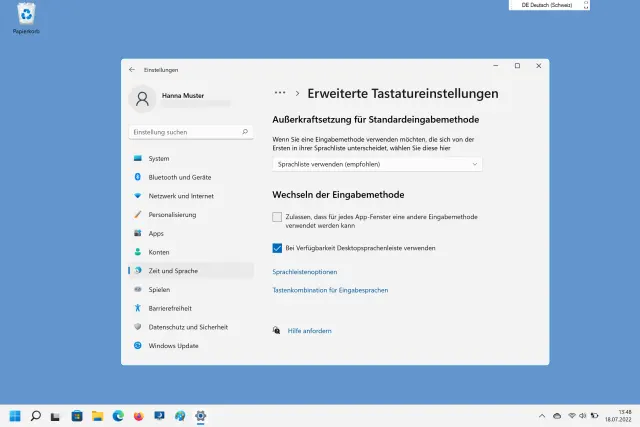The height and width of the screenshot is (427, 640).
Task: Launch Microsoft Store from taskbar
Action: [77, 416]
